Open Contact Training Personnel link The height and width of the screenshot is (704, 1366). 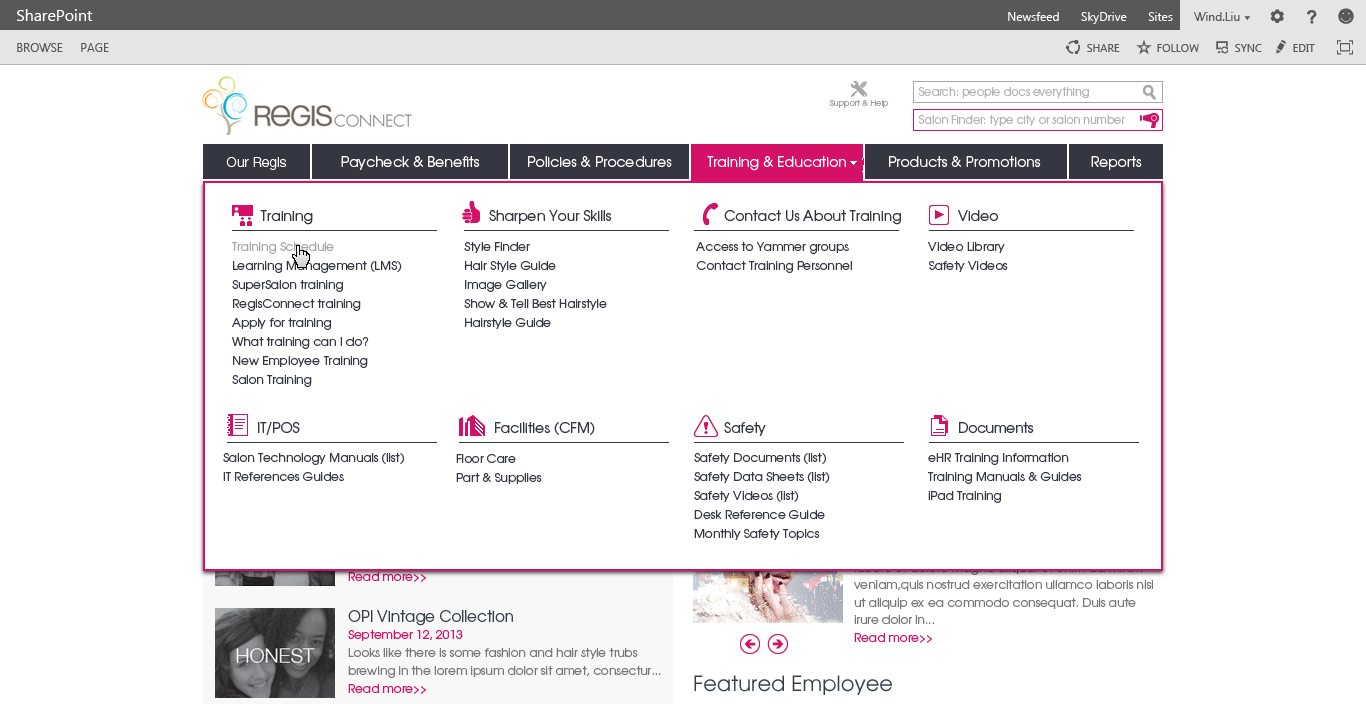coord(774,266)
